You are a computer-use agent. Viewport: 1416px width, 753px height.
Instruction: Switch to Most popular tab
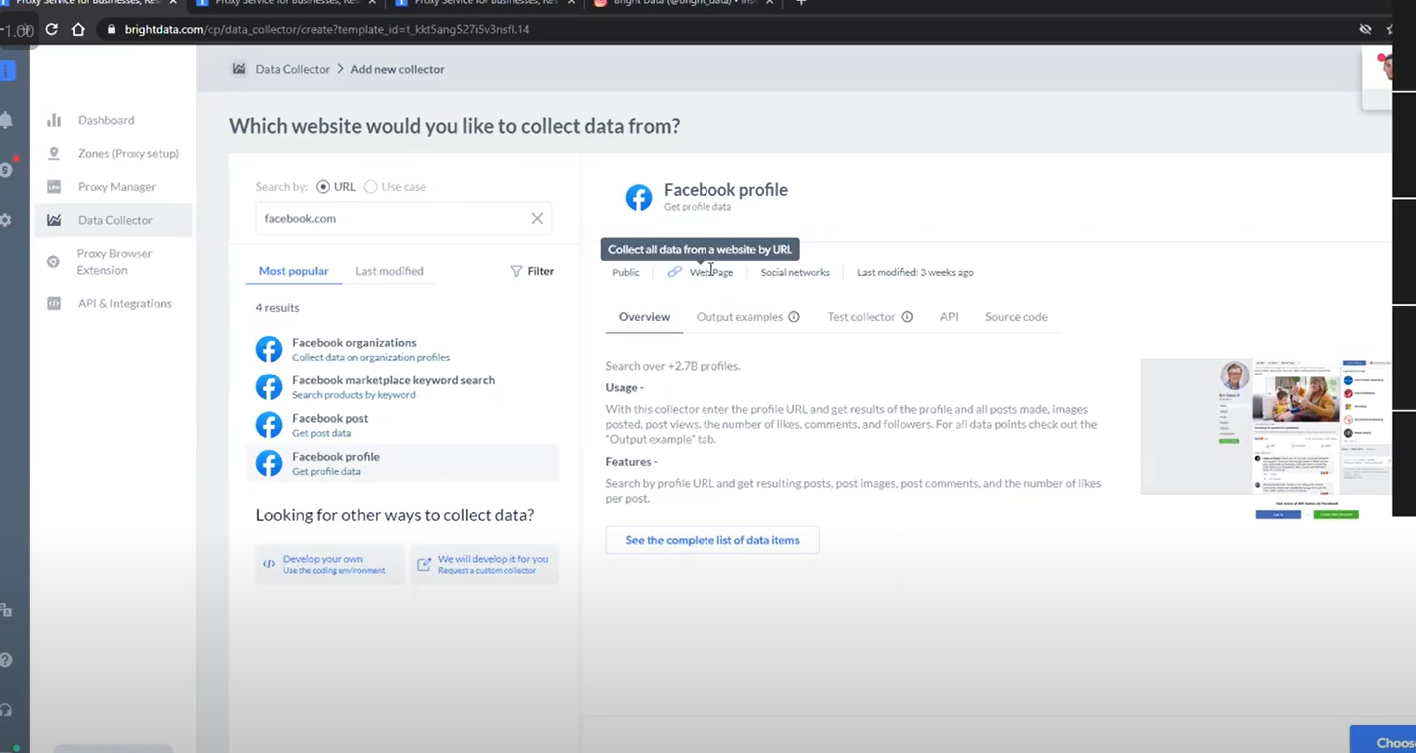294,271
